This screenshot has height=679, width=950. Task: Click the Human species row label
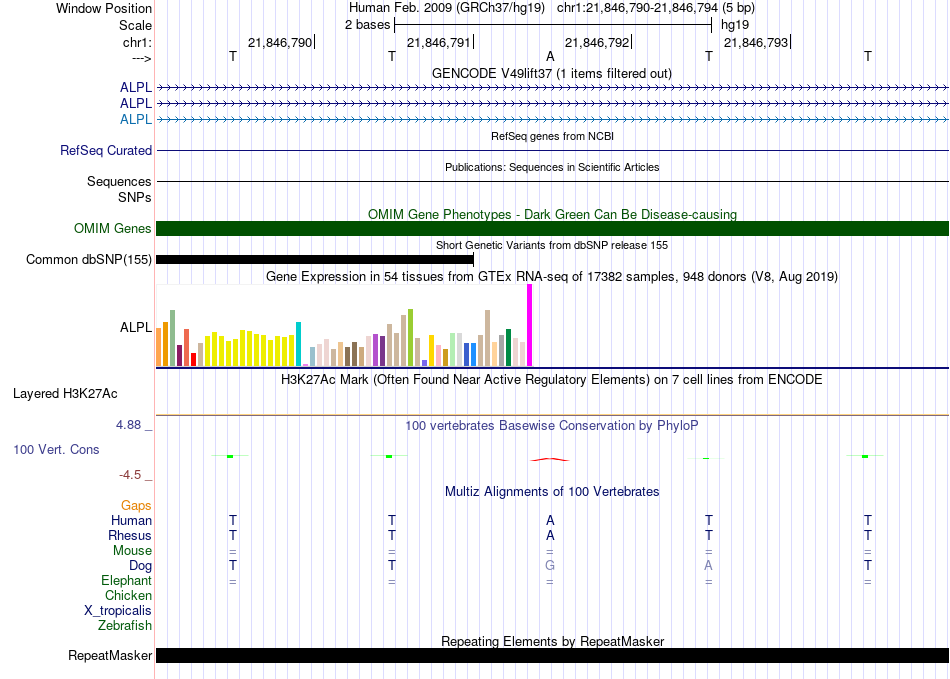tap(131, 520)
